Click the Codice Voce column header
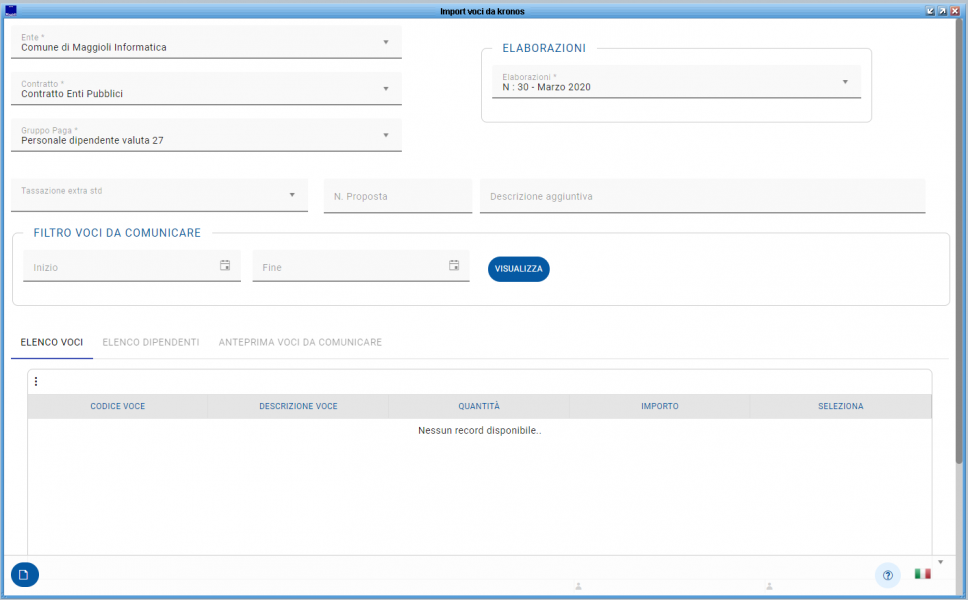 click(x=118, y=406)
